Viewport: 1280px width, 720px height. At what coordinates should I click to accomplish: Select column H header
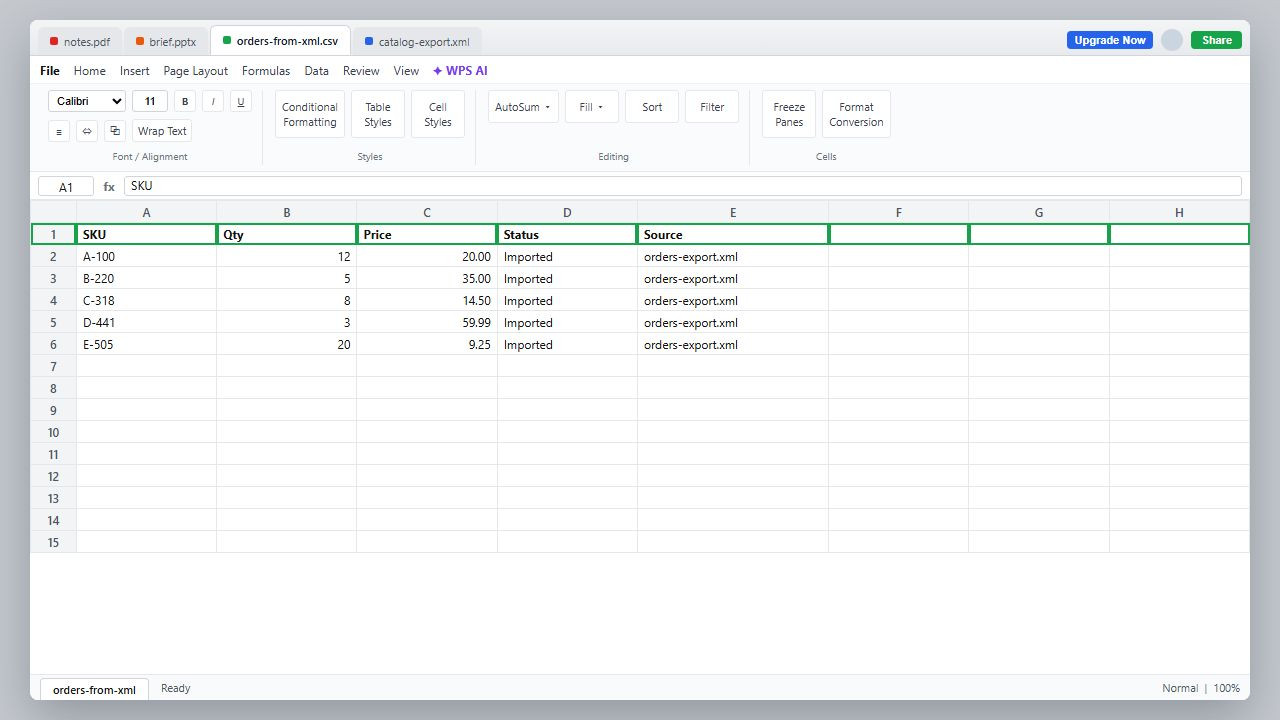[1179, 212]
